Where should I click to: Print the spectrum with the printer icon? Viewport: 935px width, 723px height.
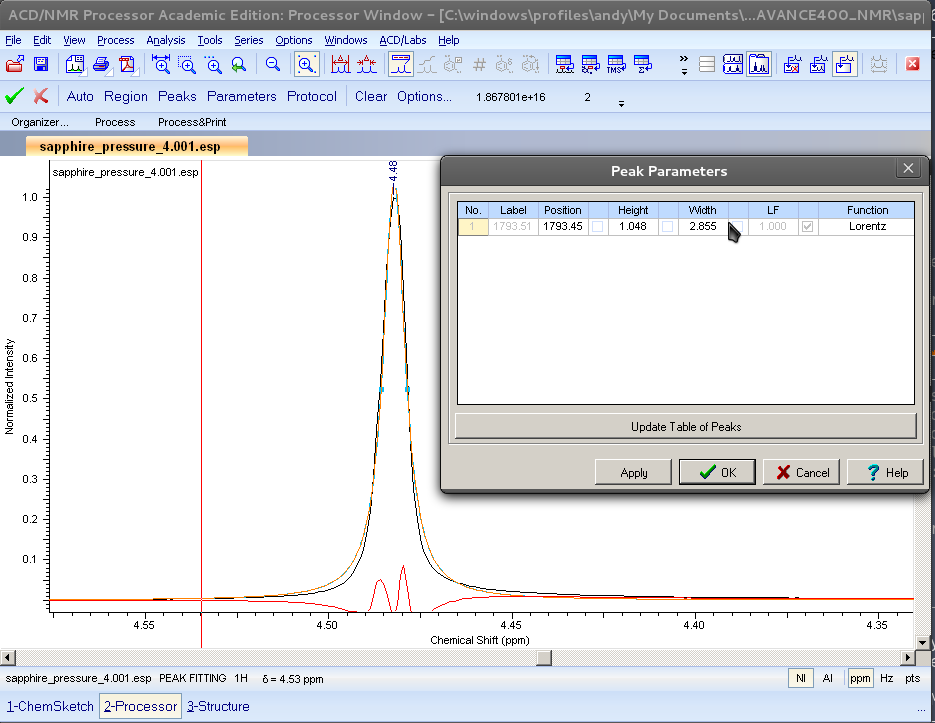click(x=101, y=64)
